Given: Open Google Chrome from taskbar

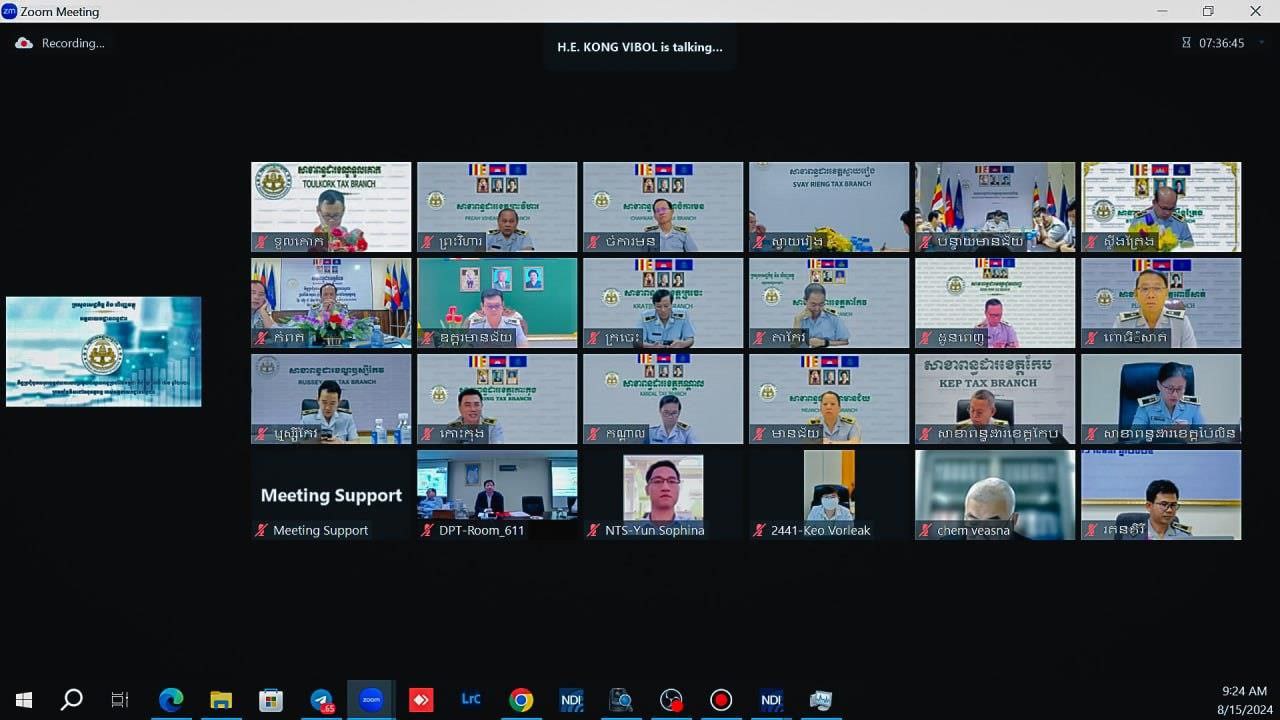Looking at the screenshot, I should click(x=521, y=700).
